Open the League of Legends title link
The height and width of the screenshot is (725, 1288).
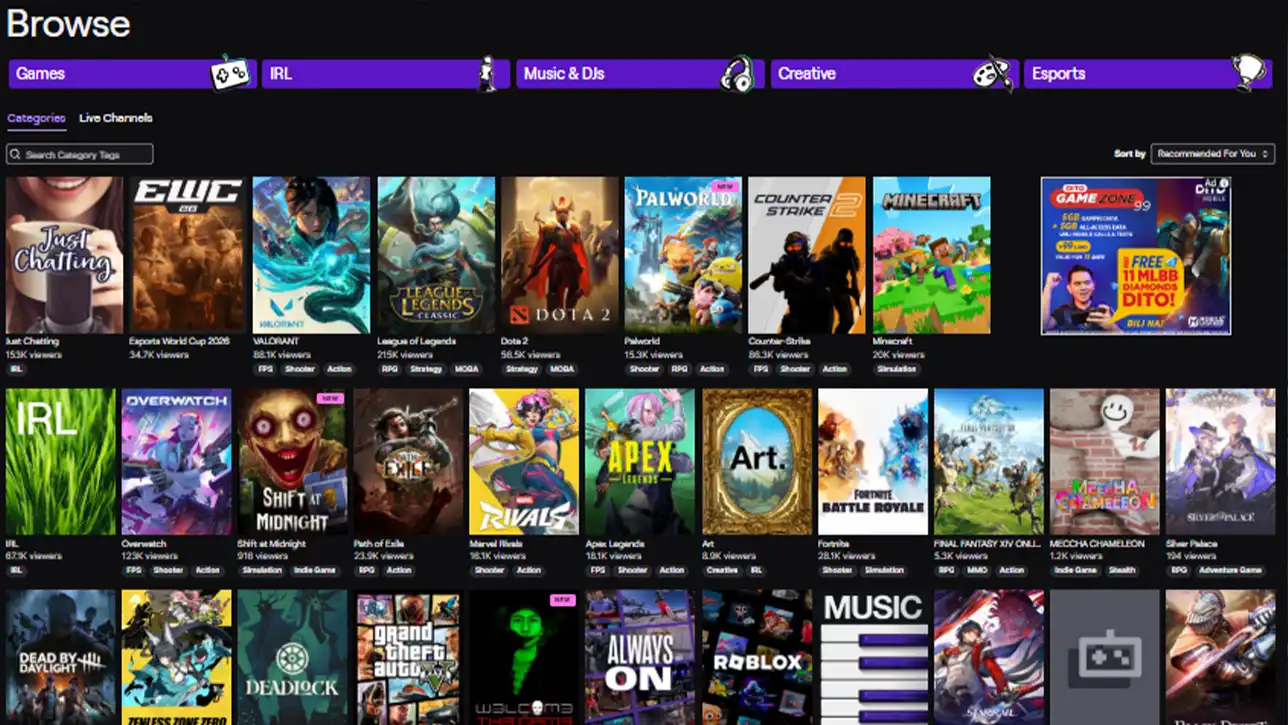click(x=416, y=341)
